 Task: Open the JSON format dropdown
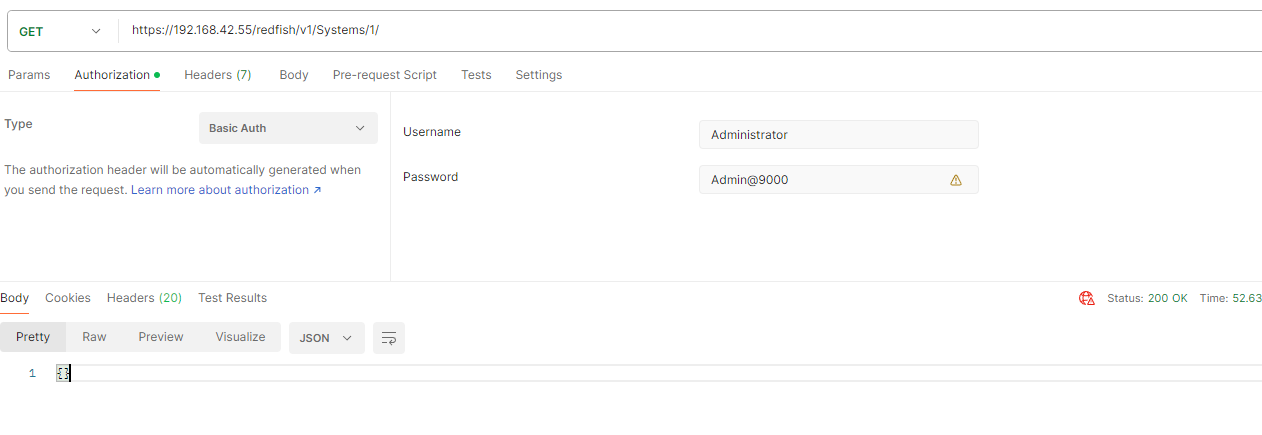click(326, 338)
